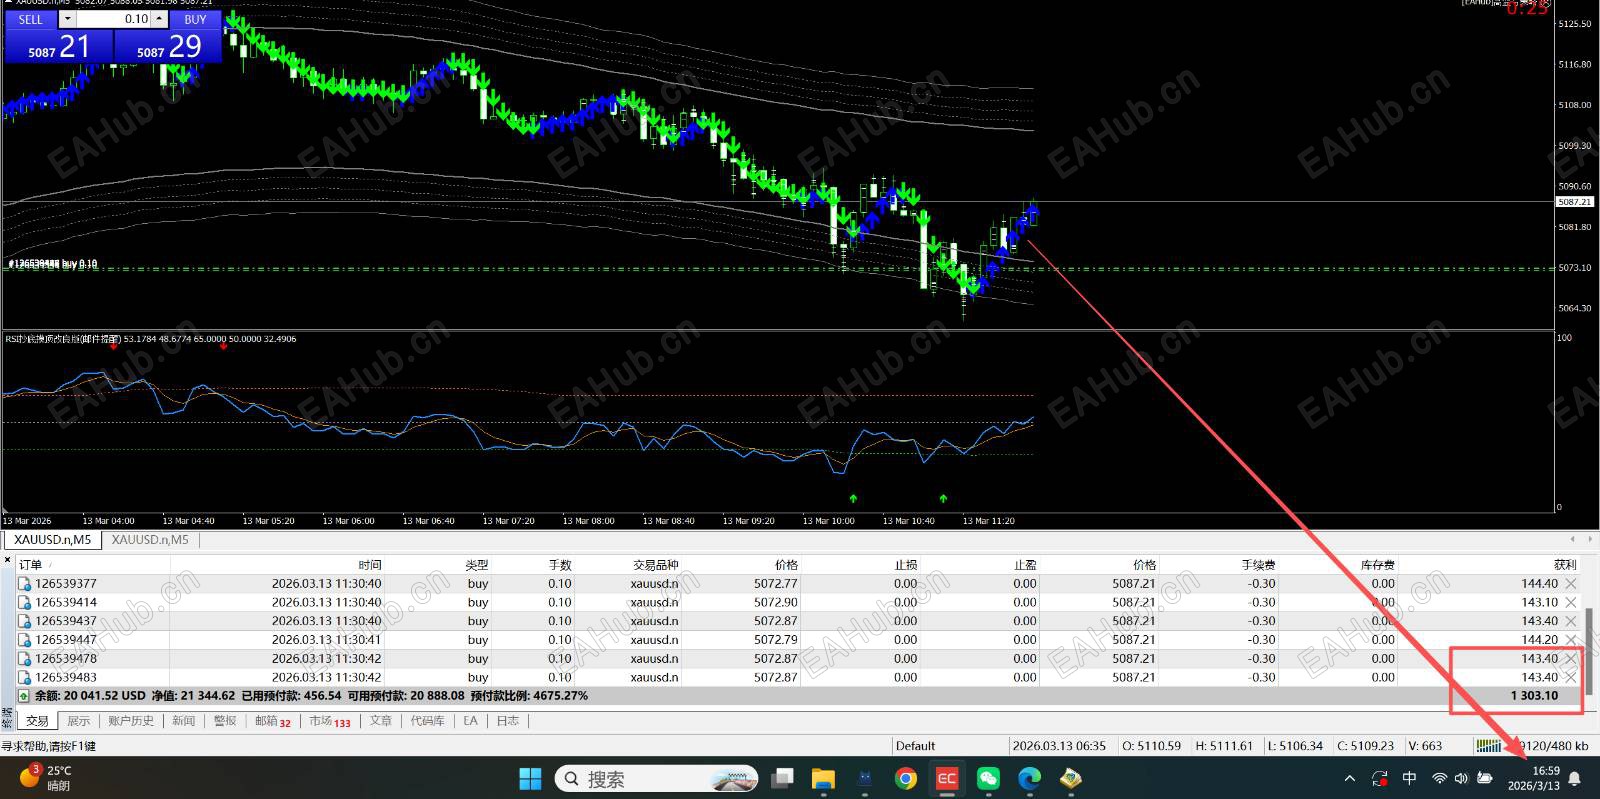Sort orders by the 获利 column header
Viewport: 1600px width, 799px height.
(x=1565, y=565)
